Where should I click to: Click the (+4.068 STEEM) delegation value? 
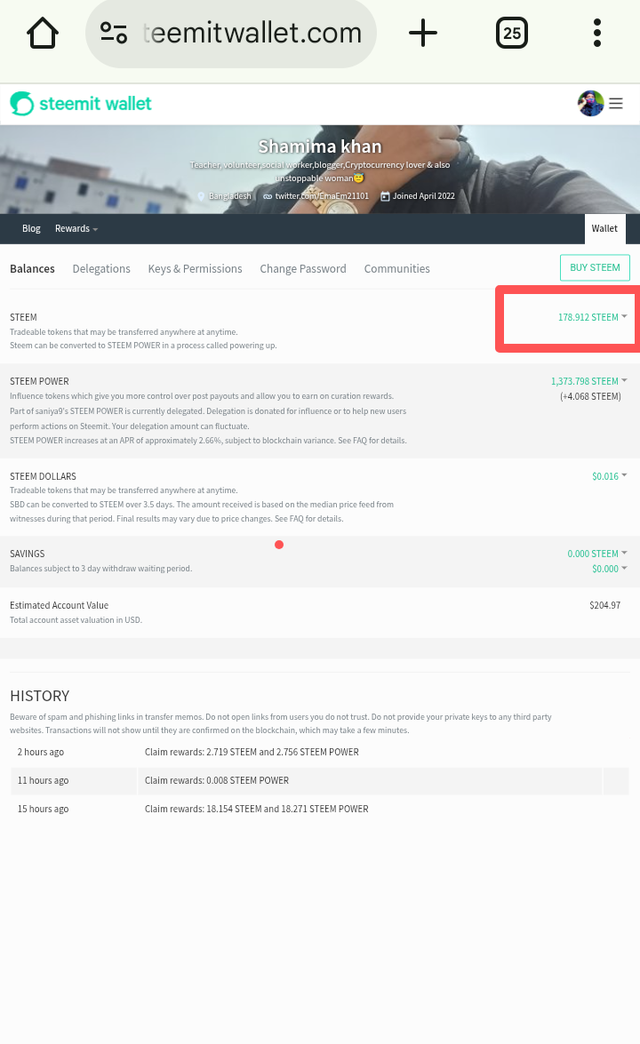[590, 396]
